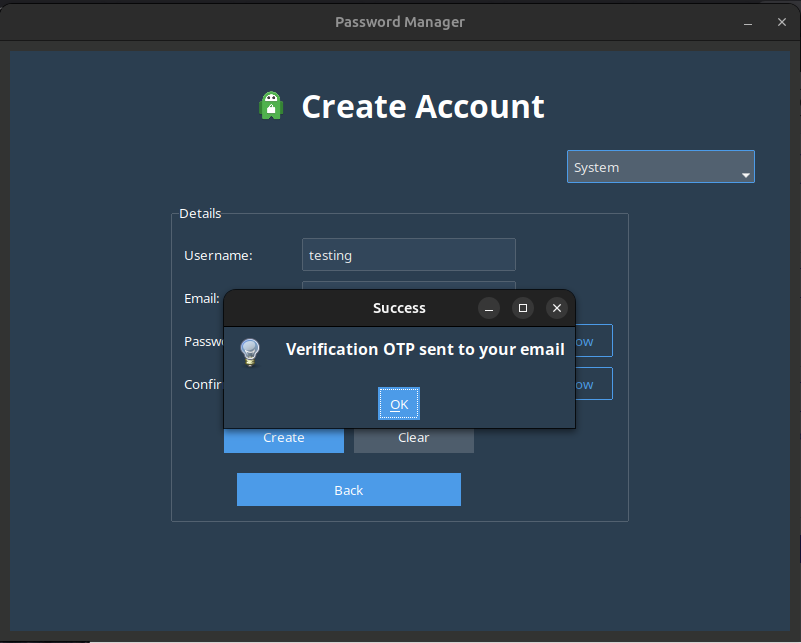This screenshot has width=801, height=643.
Task: Click the Success dialog title bar
Action: pos(399,308)
